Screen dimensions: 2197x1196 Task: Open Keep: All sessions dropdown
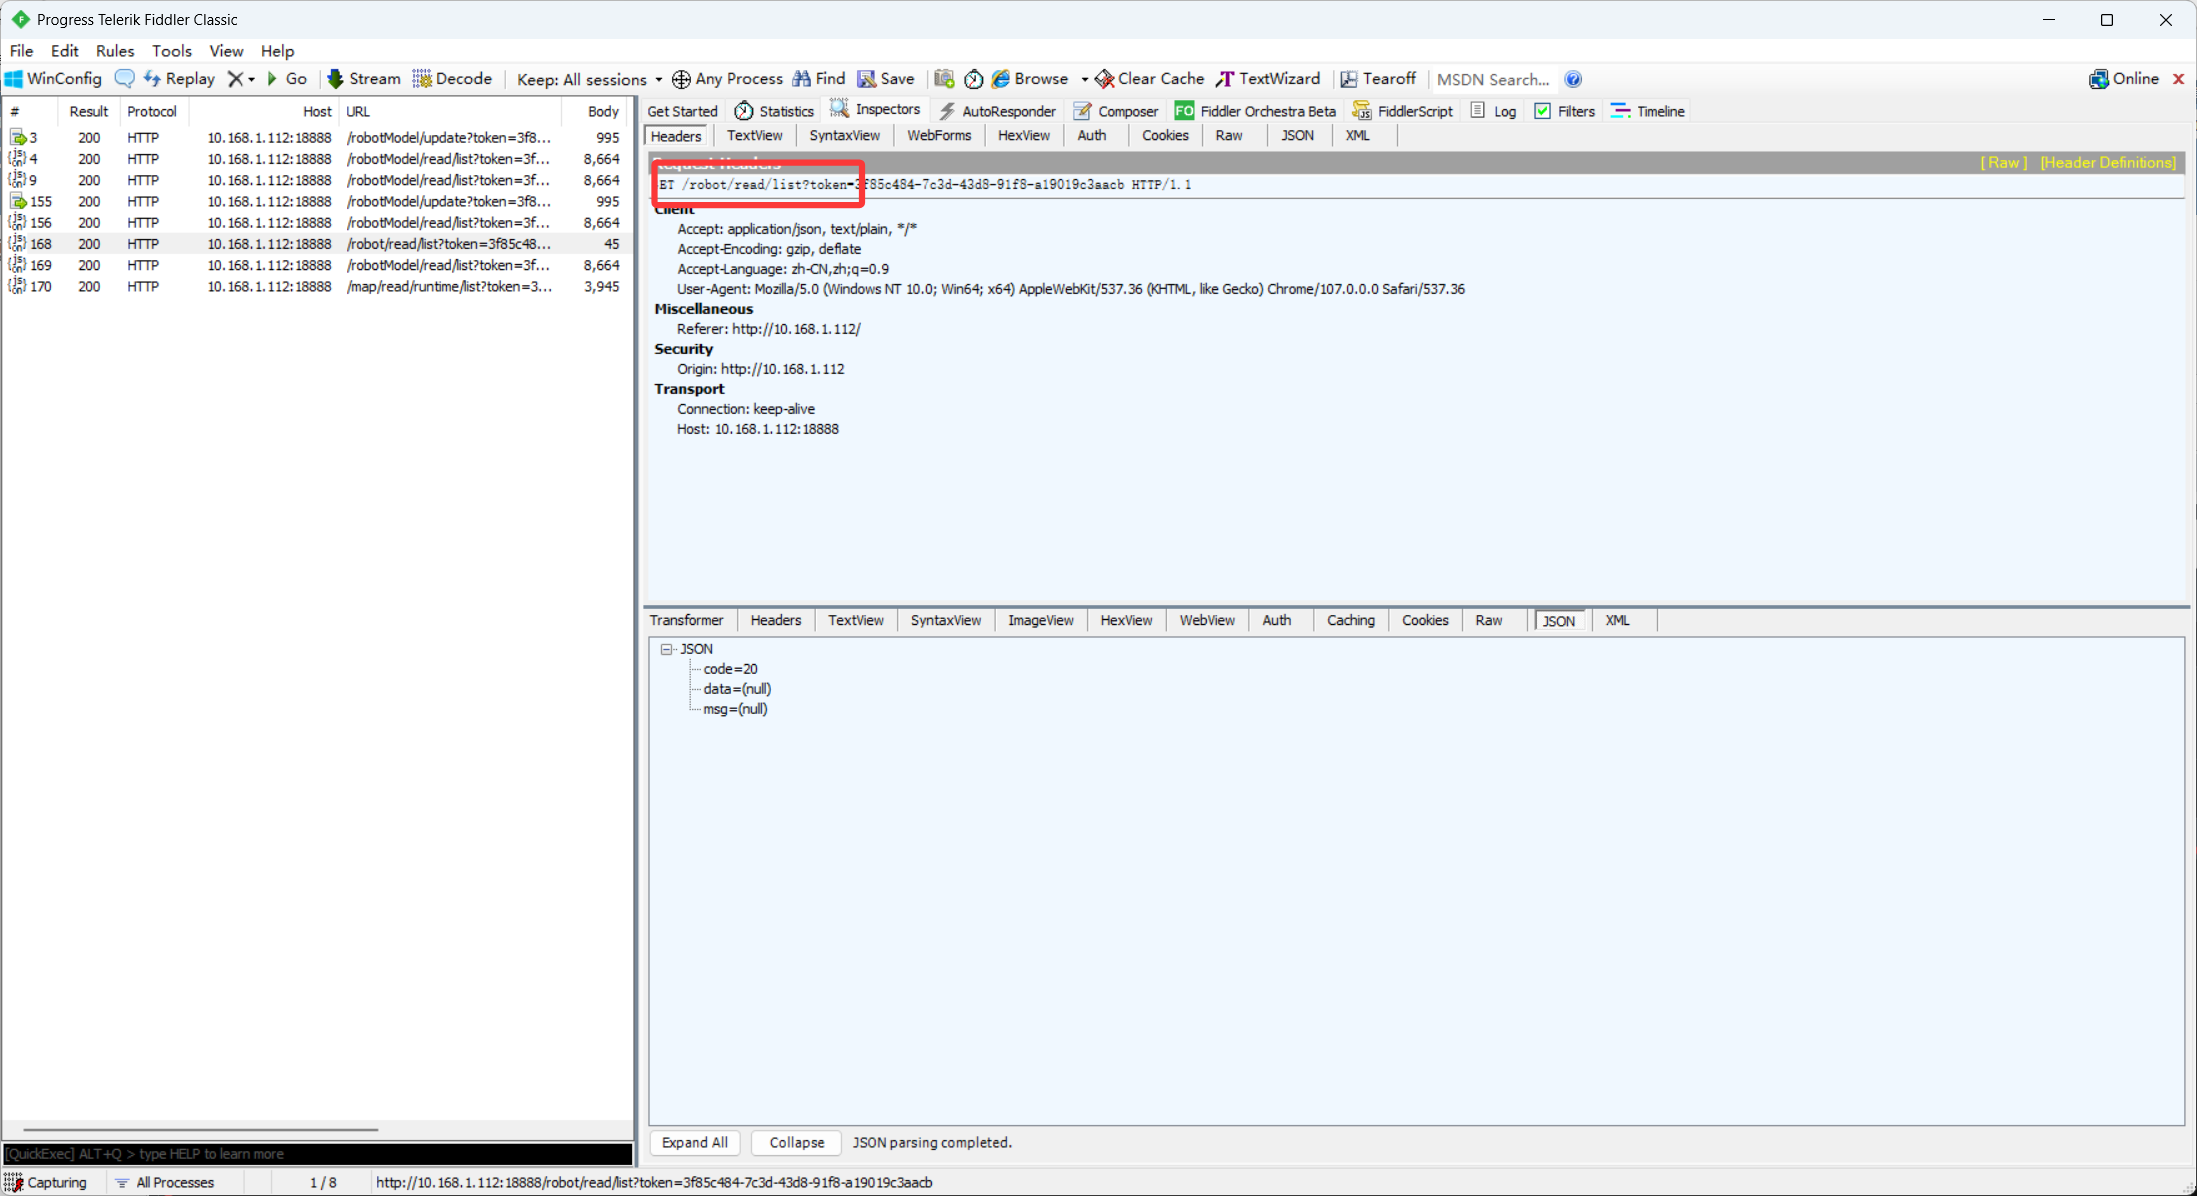point(589,79)
